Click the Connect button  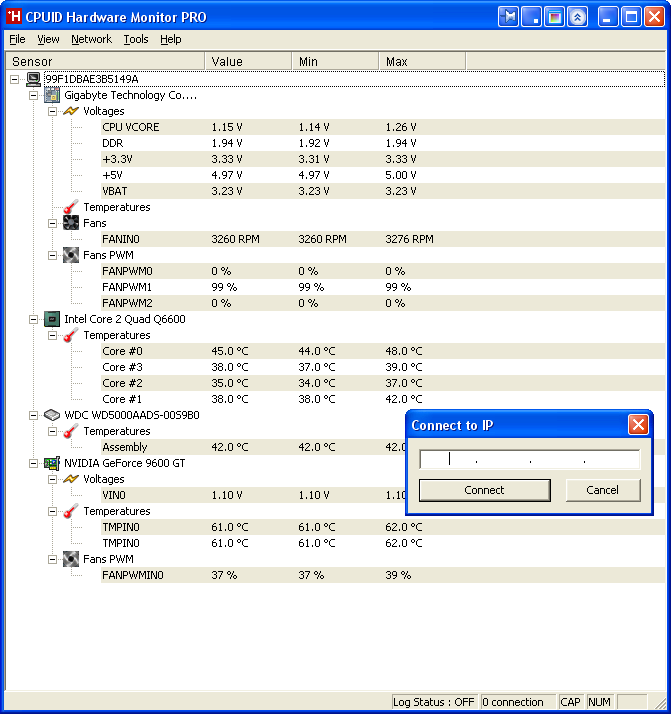pos(484,490)
